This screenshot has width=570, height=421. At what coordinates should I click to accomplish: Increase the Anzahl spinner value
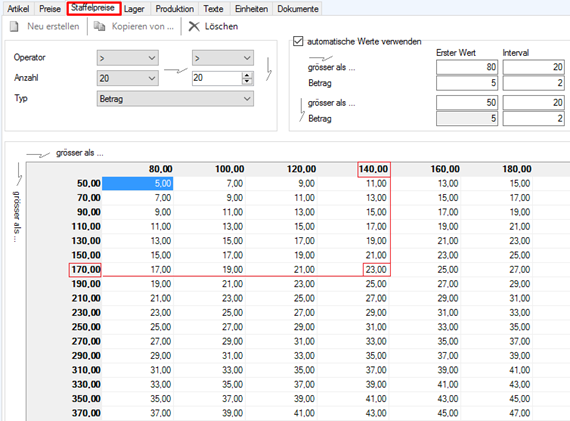click(247, 75)
